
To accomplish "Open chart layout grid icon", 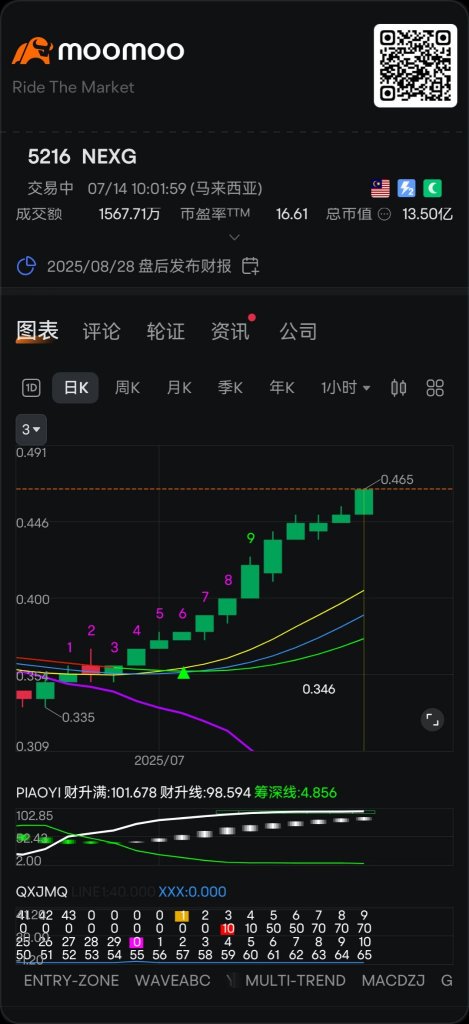I will (x=435, y=388).
